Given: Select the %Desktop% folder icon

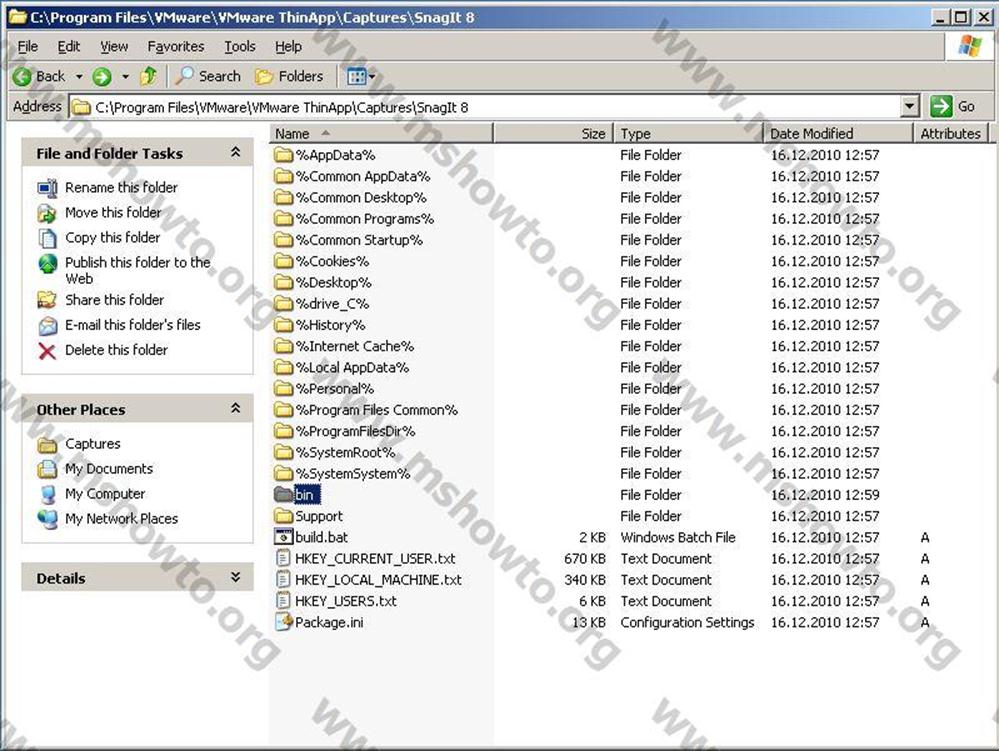Looking at the screenshot, I should (x=284, y=282).
